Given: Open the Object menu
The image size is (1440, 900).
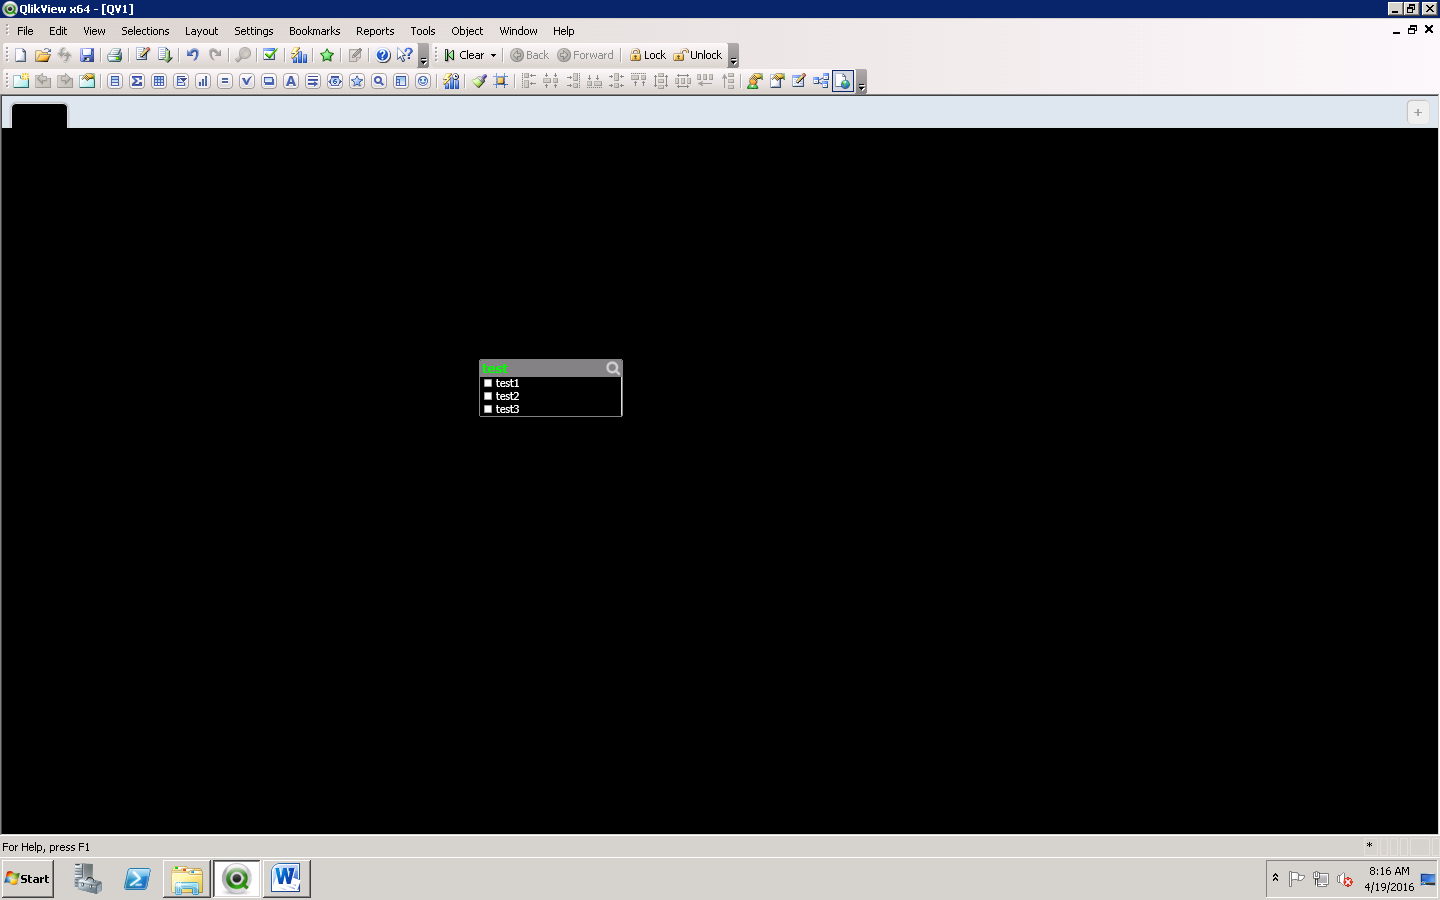Looking at the screenshot, I should click(x=467, y=31).
